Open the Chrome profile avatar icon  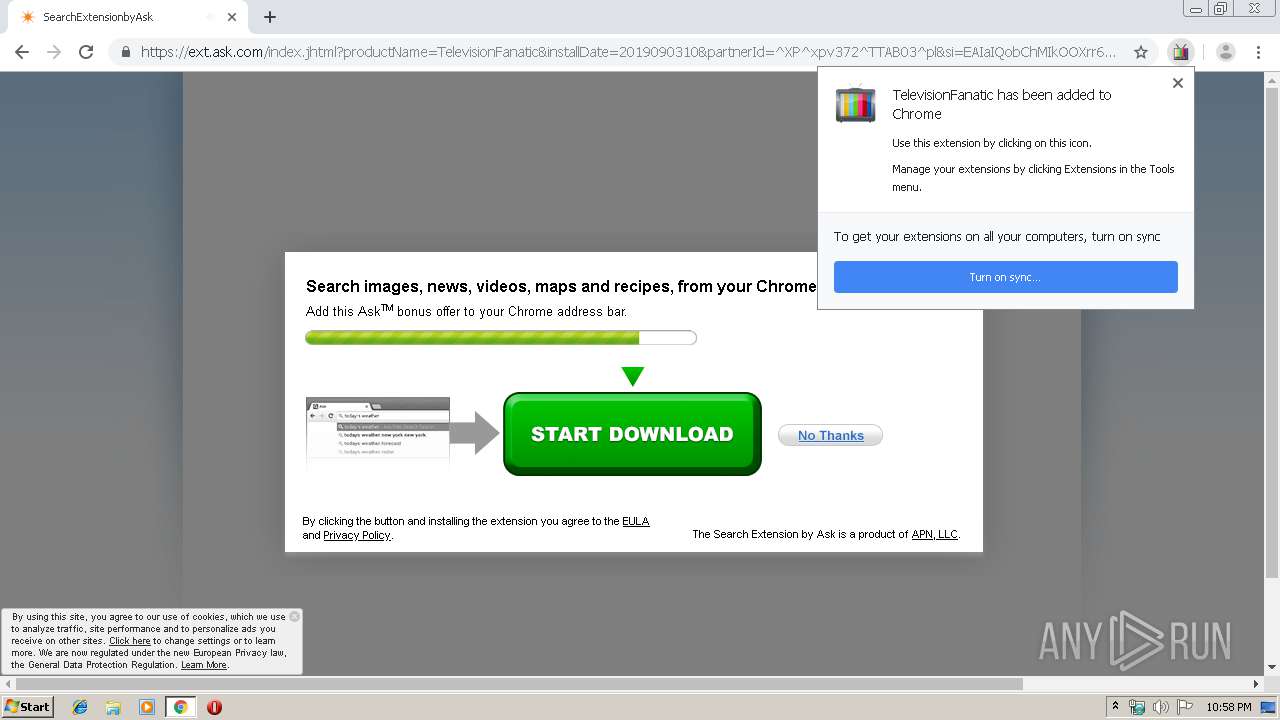click(1226, 52)
